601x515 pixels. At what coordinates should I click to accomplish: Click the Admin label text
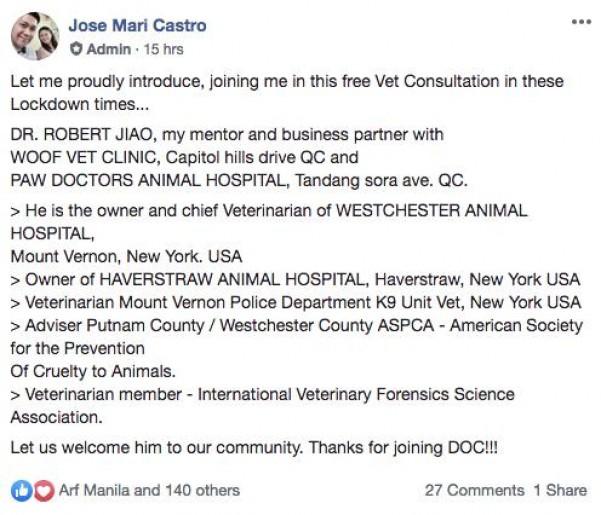point(108,49)
